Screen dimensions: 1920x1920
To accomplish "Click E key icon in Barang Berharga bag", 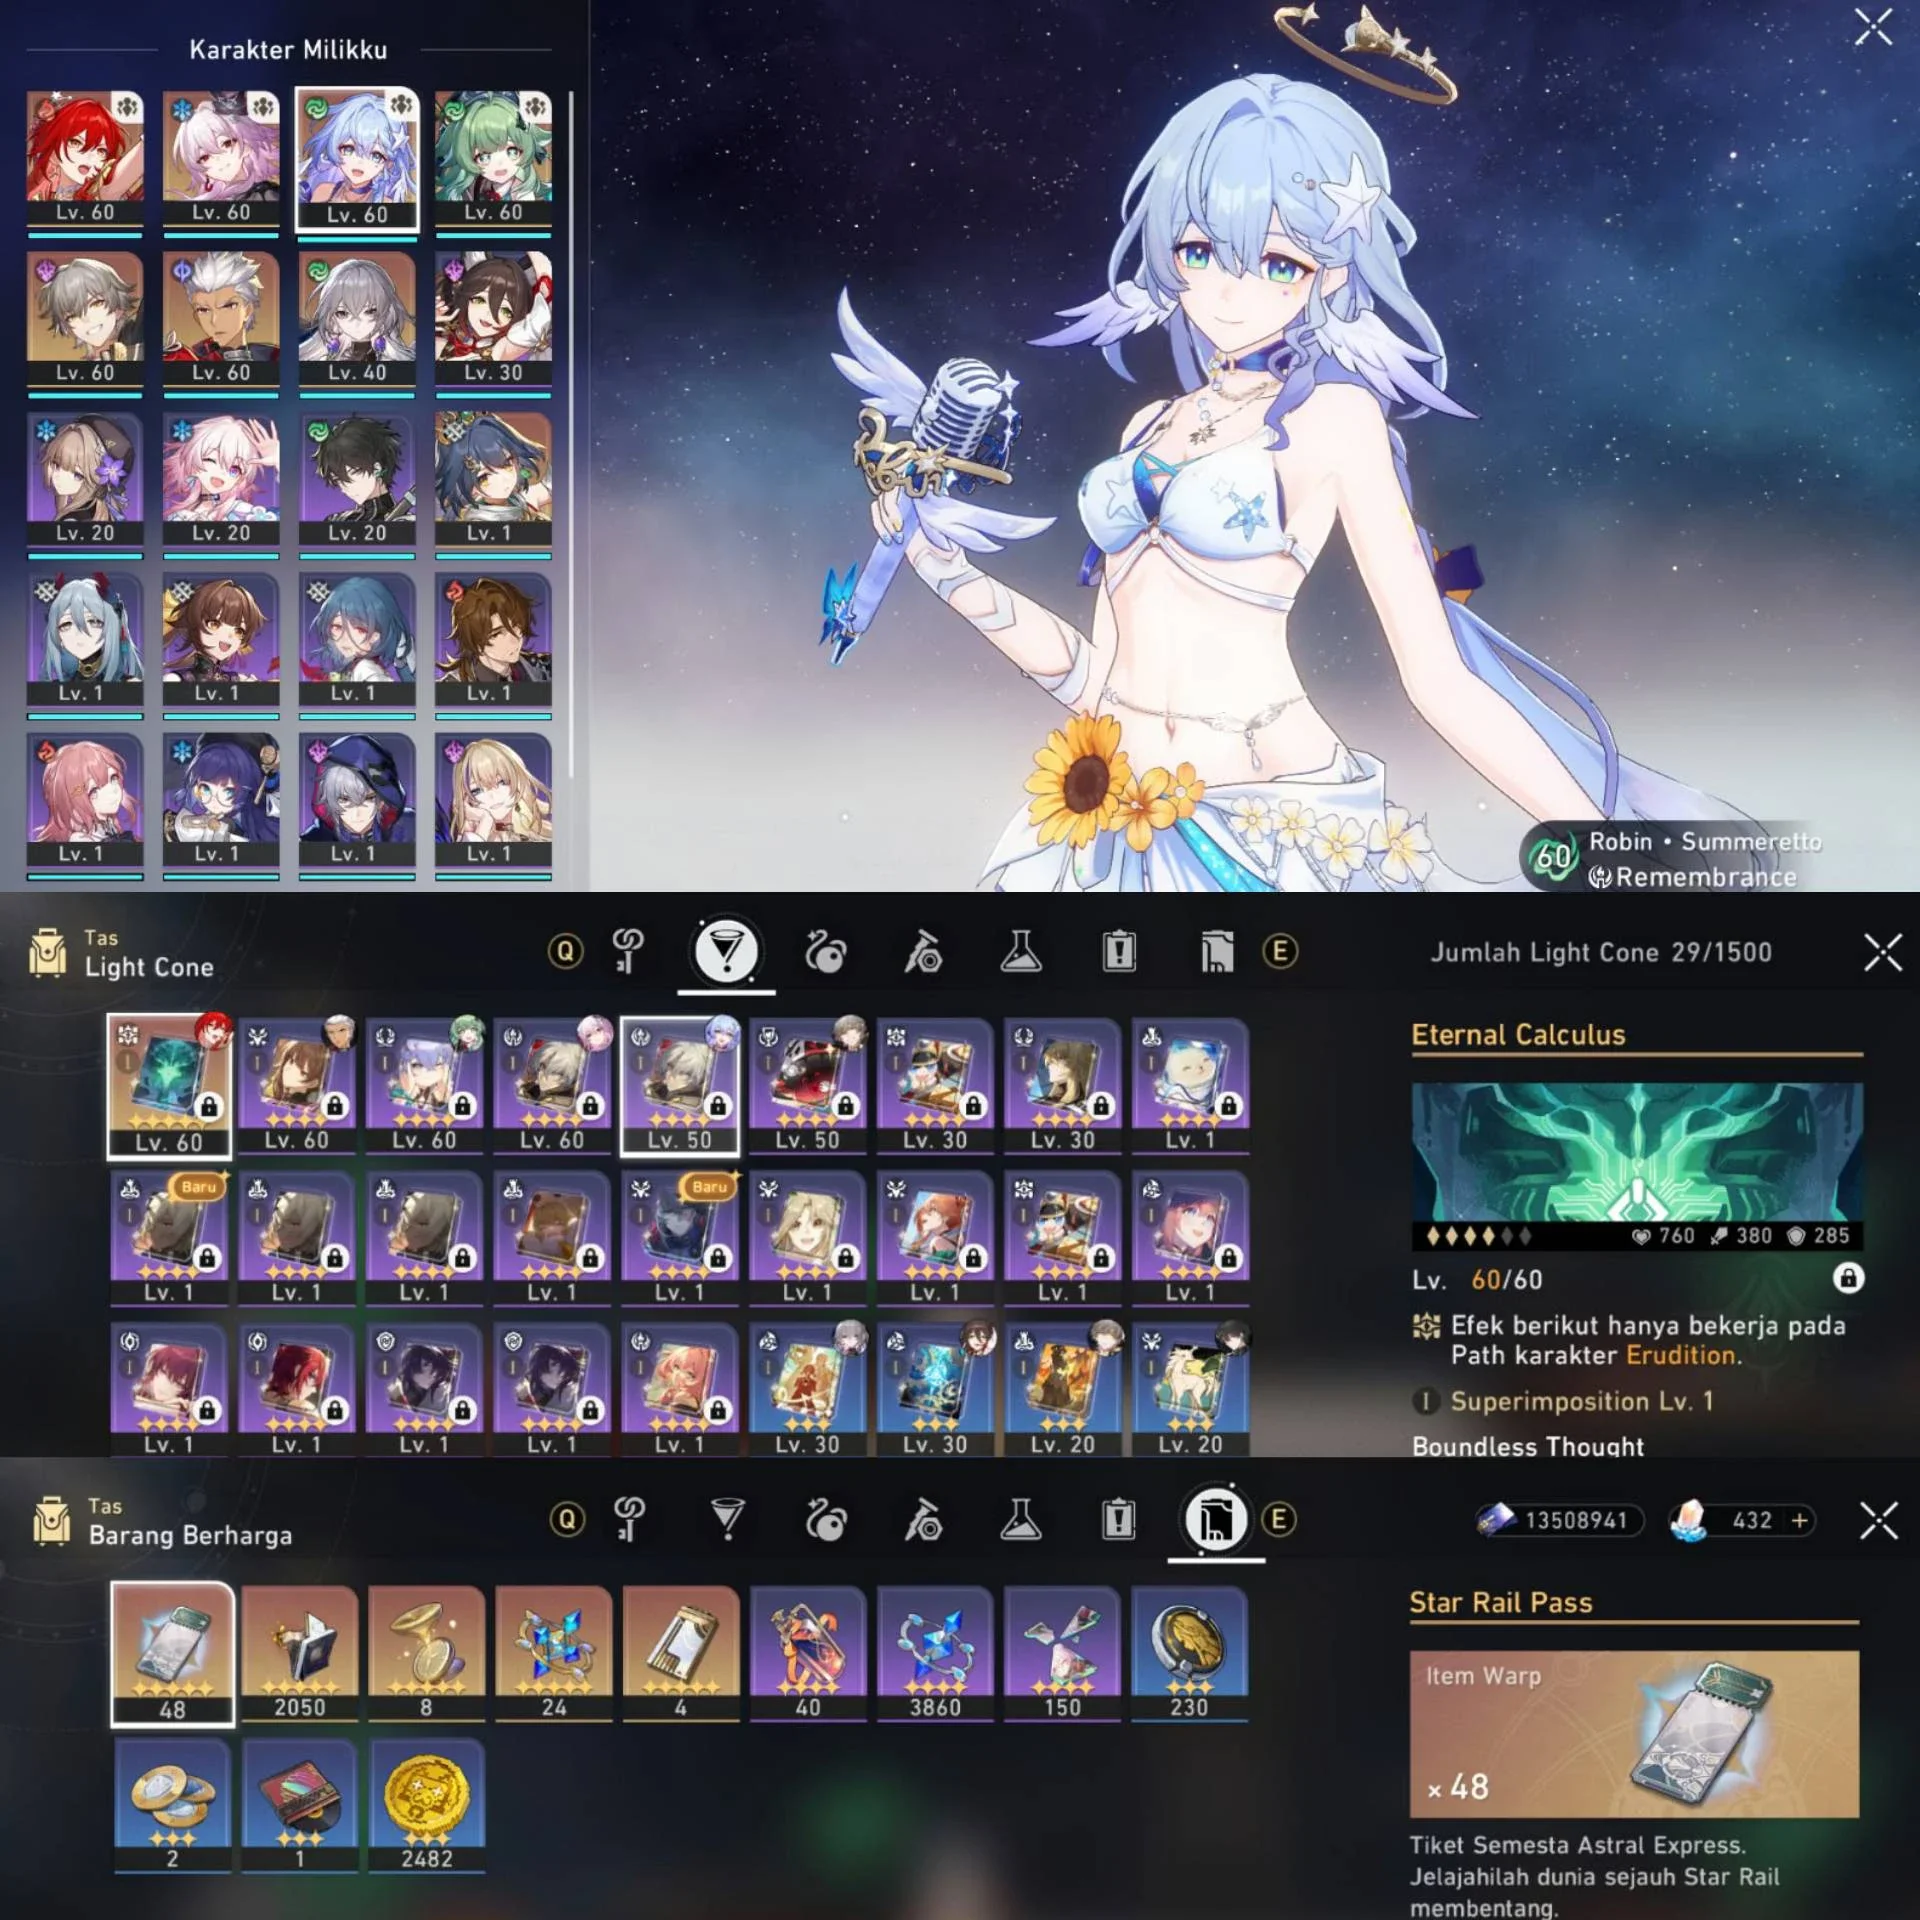I will tap(1278, 1520).
